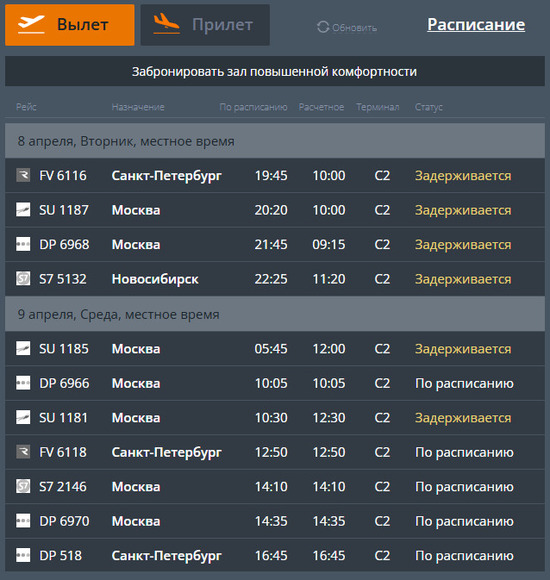The width and height of the screenshot is (550, 580).
Task: Click the refresh icon next to Обновить
Action: click(x=323, y=27)
